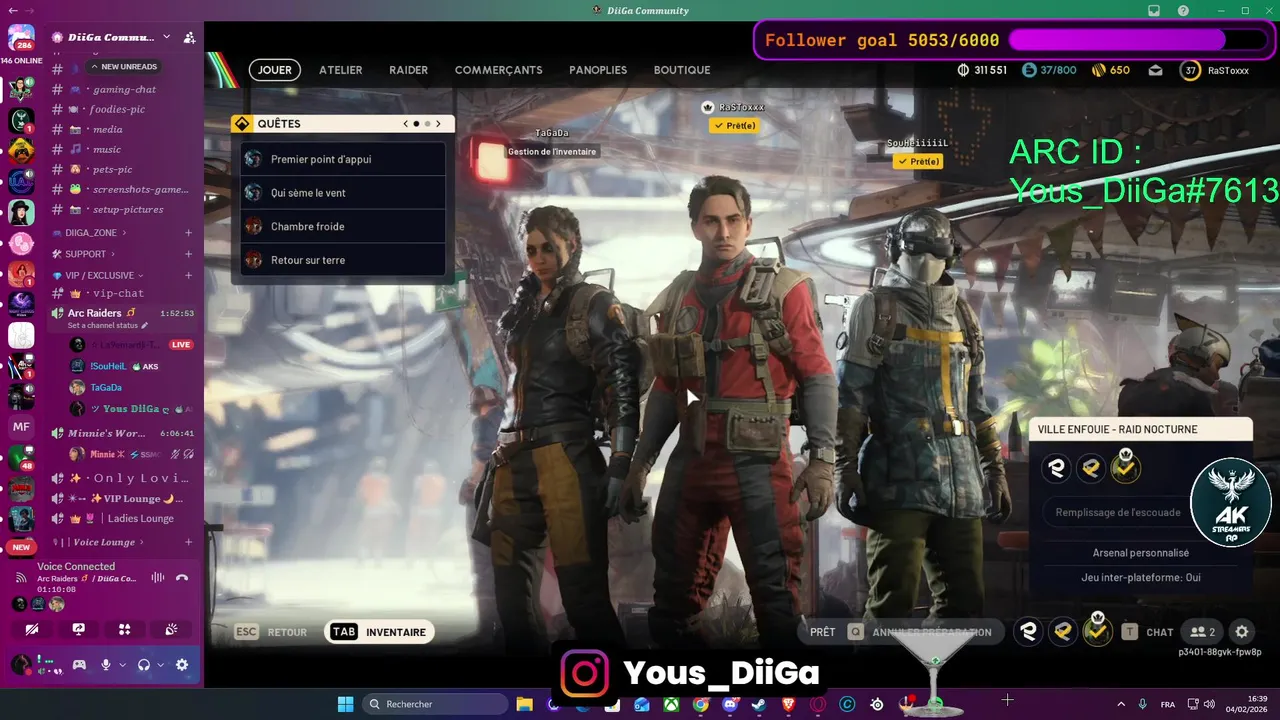Switch to the JOUER tab

coord(275,70)
